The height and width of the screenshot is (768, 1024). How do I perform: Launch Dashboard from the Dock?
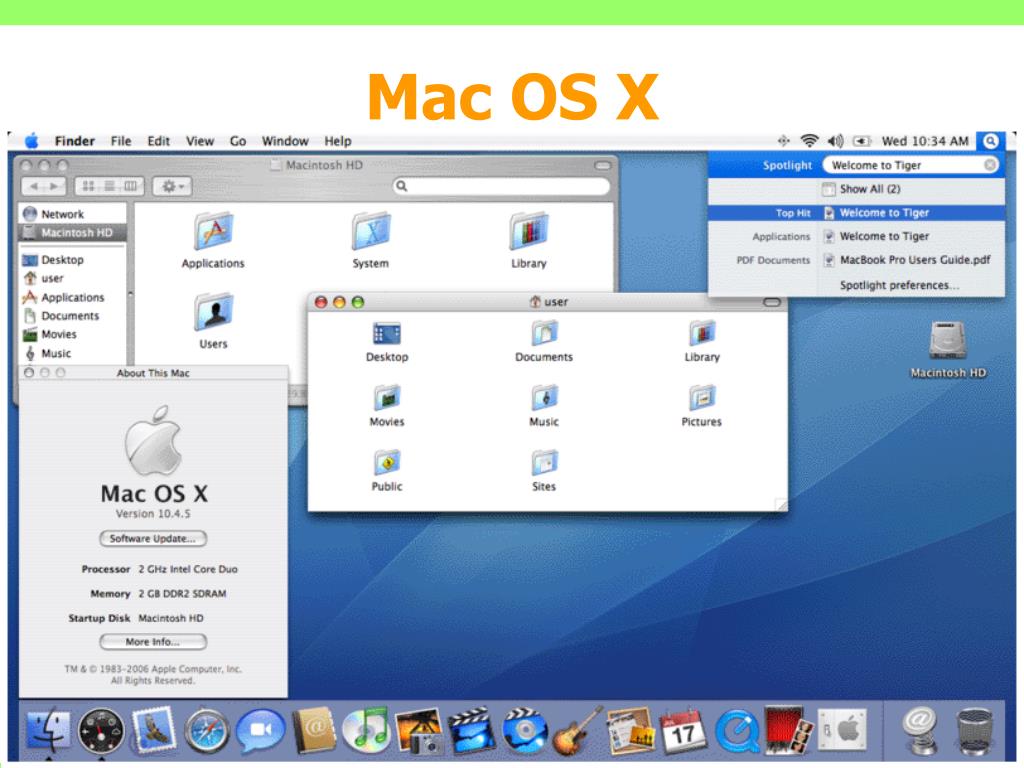(x=101, y=731)
